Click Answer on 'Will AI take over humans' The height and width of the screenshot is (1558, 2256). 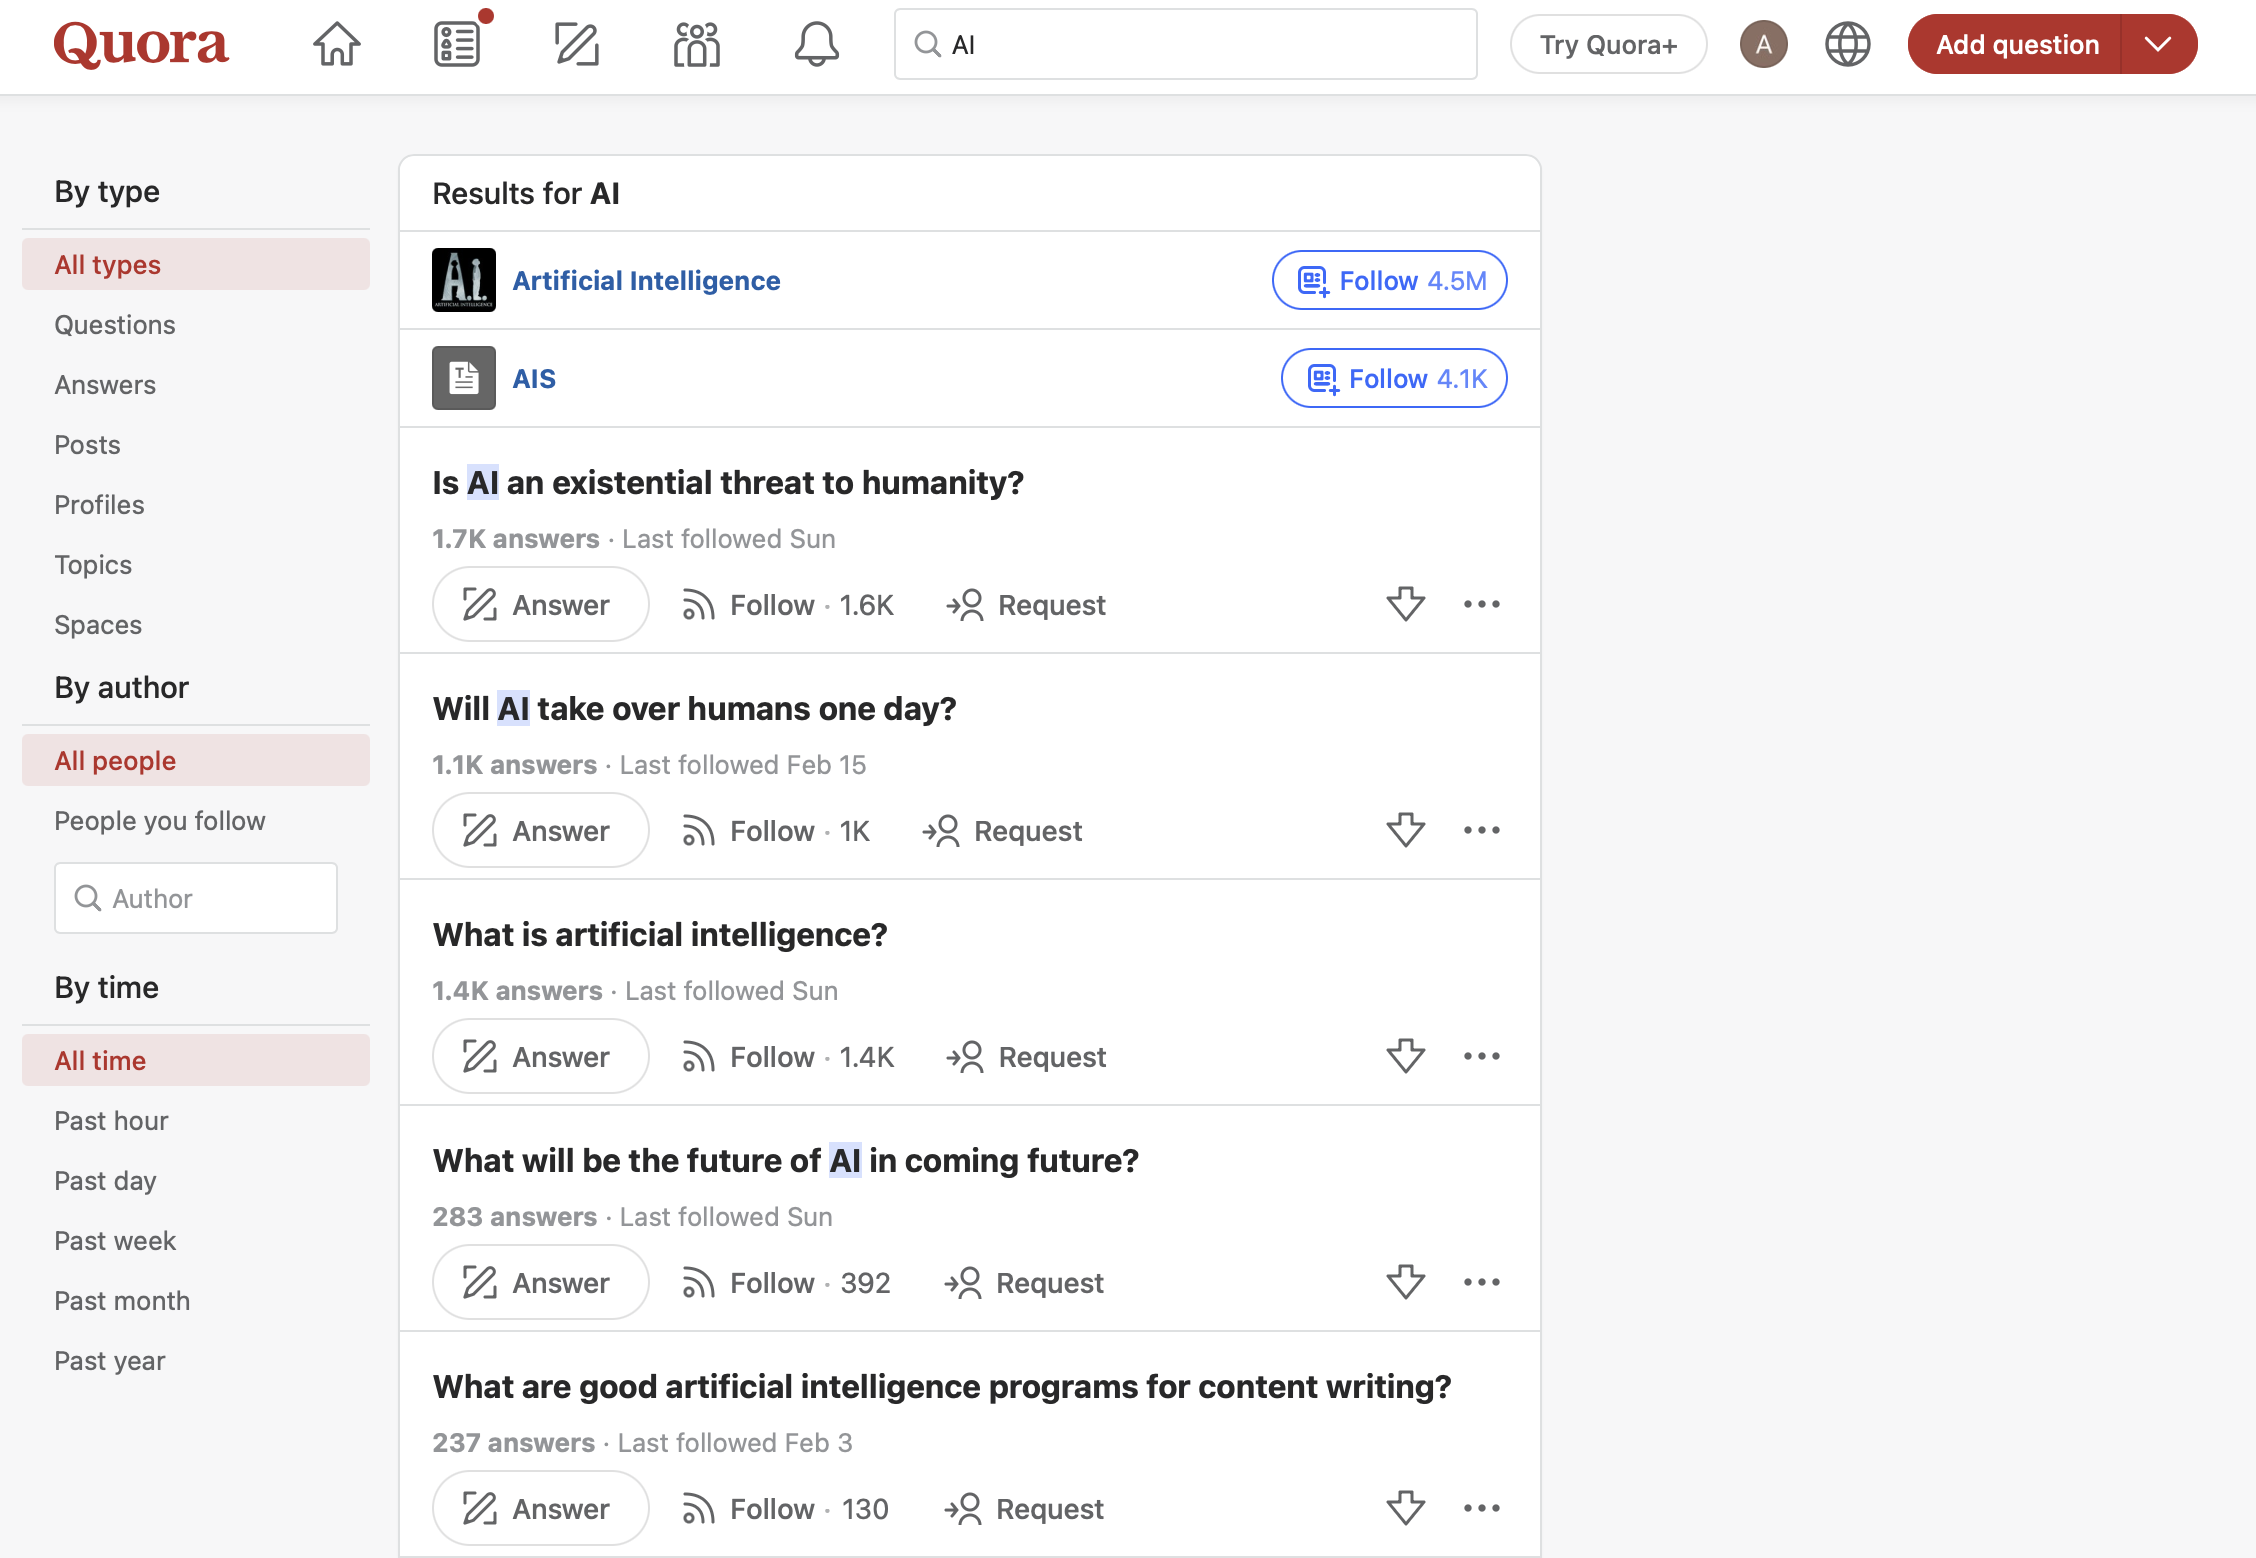coord(540,830)
